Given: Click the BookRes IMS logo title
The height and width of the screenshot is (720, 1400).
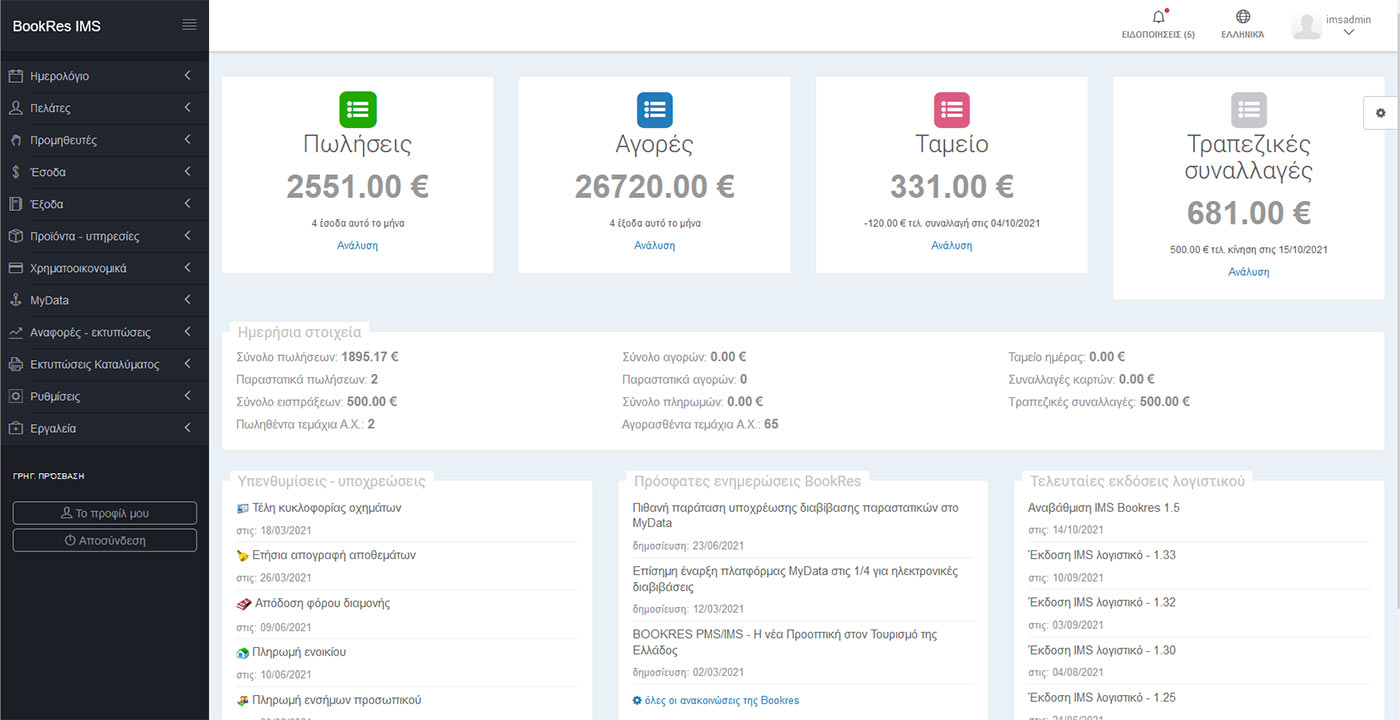Looking at the screenshot, I should (57, 26).
